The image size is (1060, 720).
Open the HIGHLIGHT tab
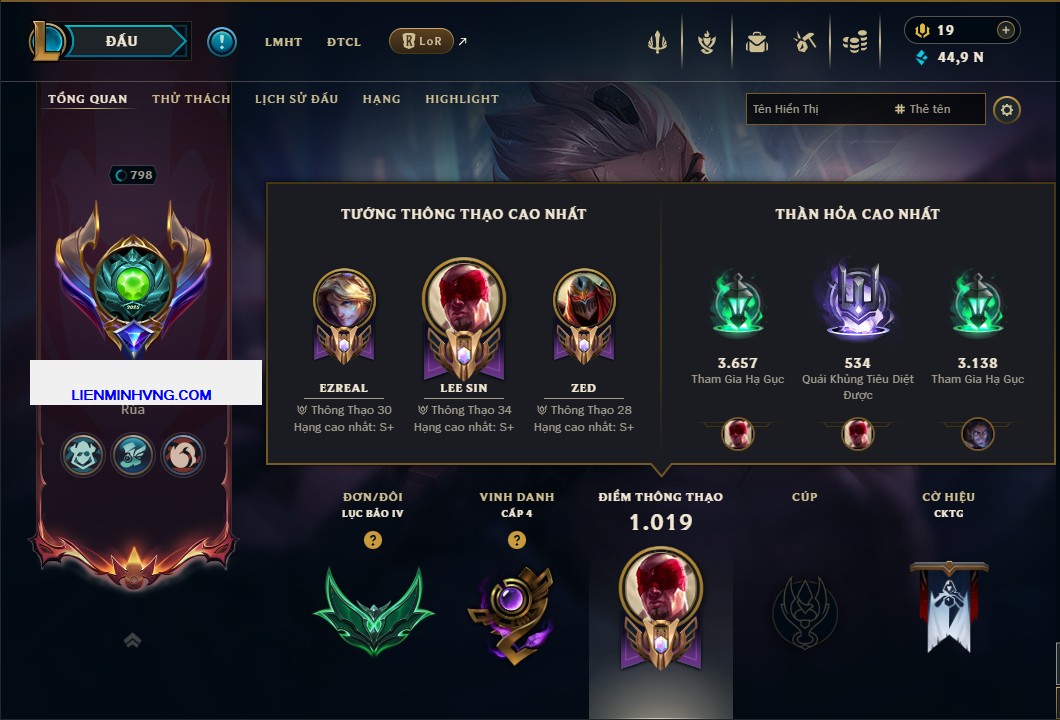coord(462,99)
